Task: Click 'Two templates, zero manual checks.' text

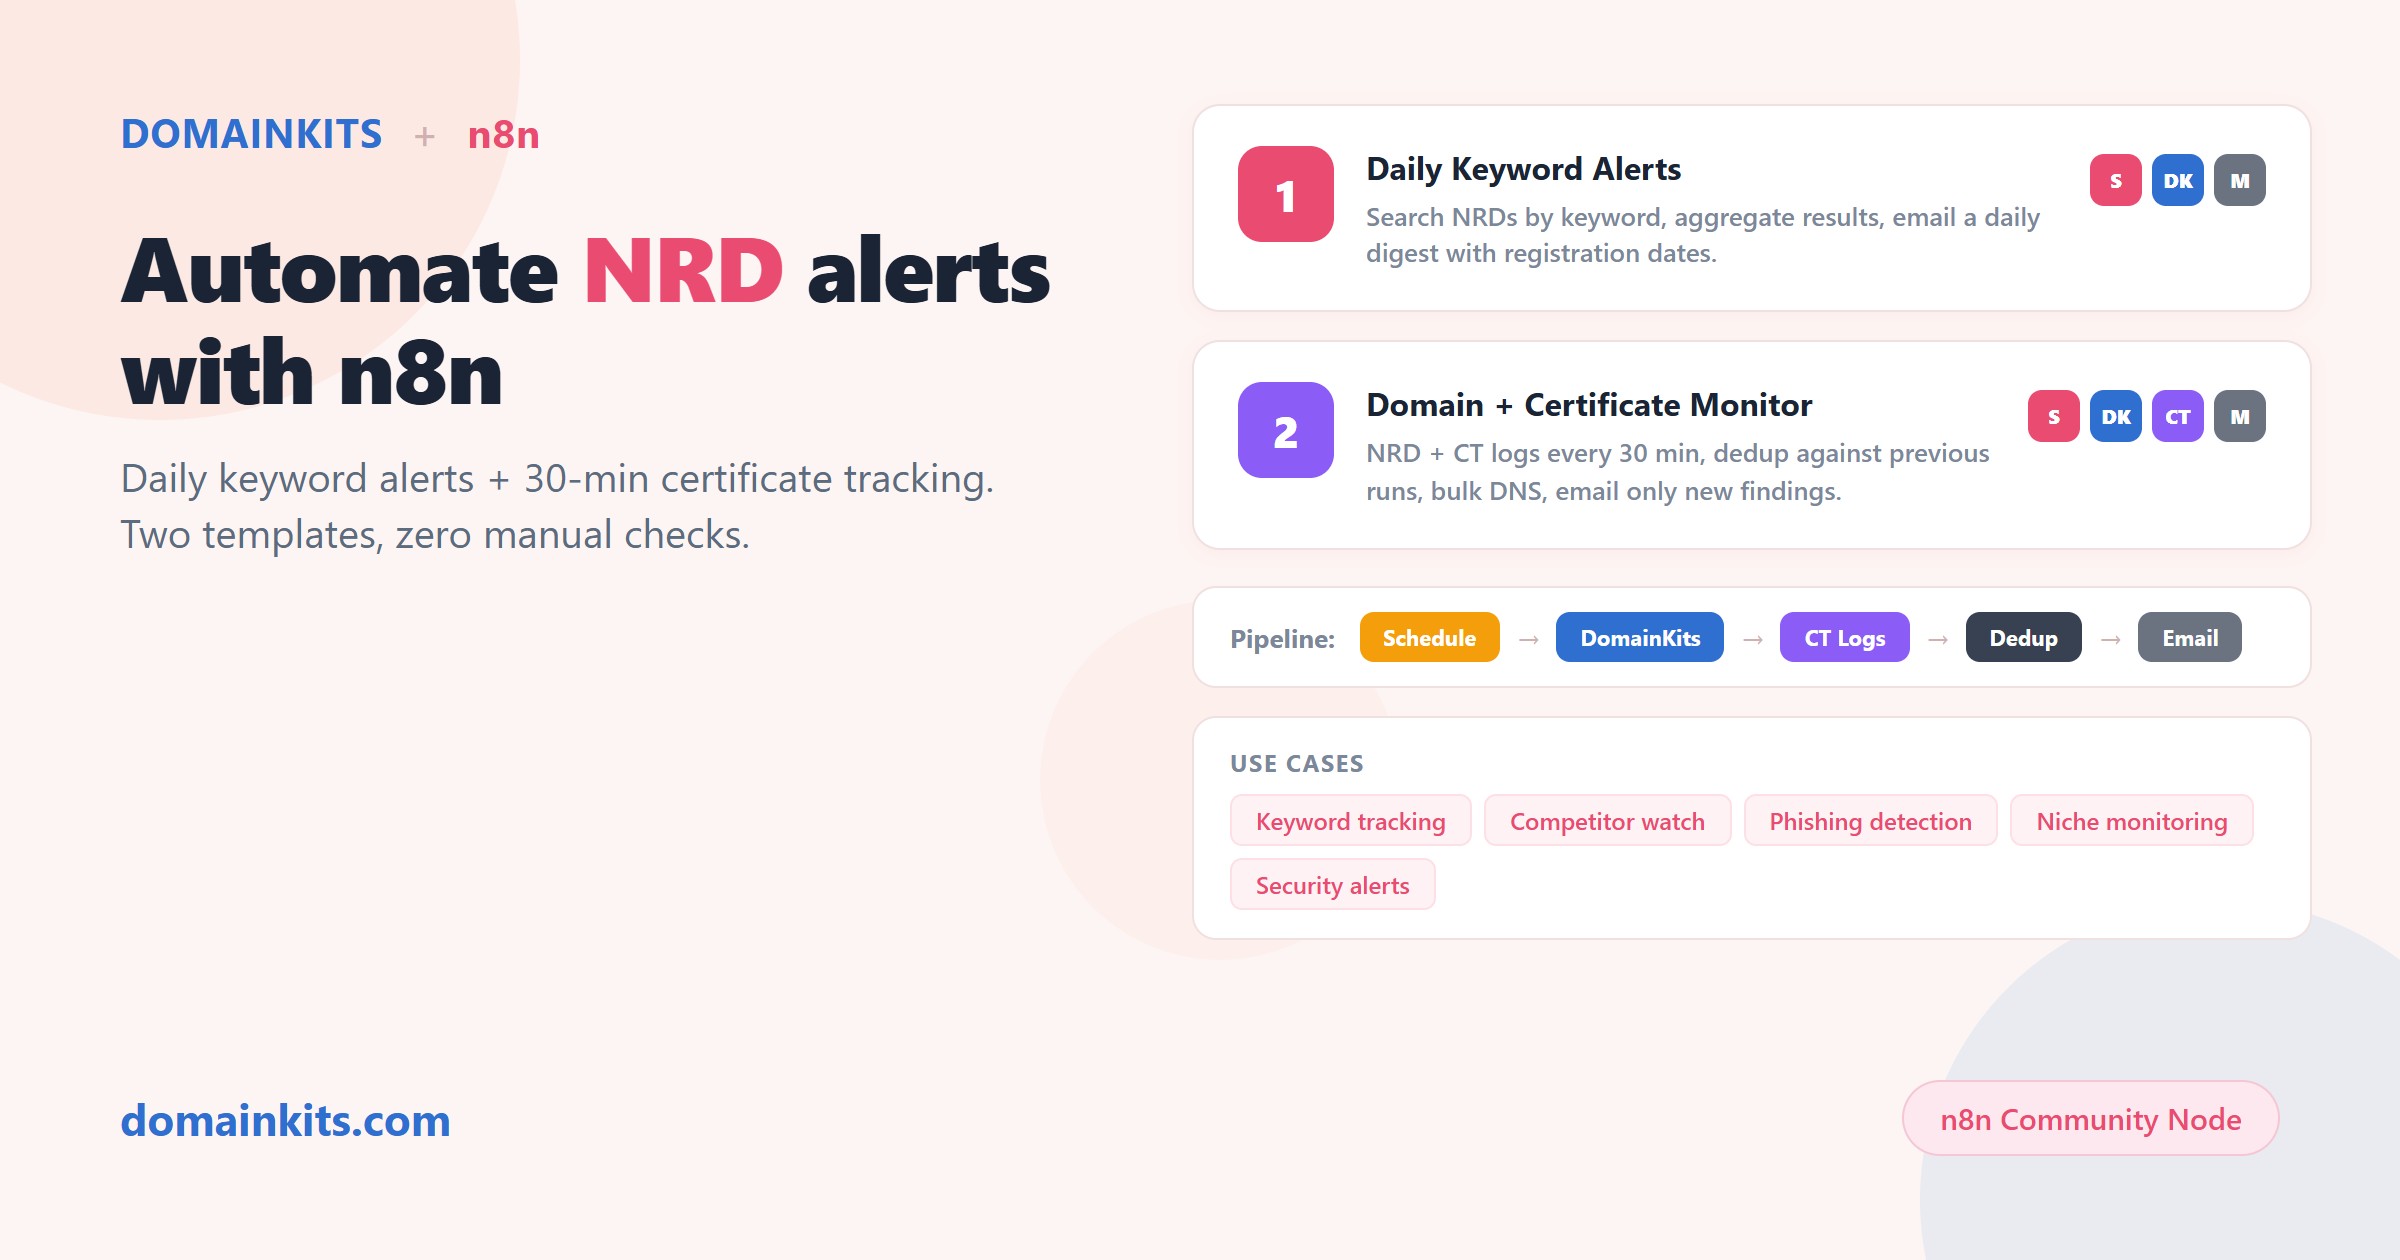Action: coord(435,534)
